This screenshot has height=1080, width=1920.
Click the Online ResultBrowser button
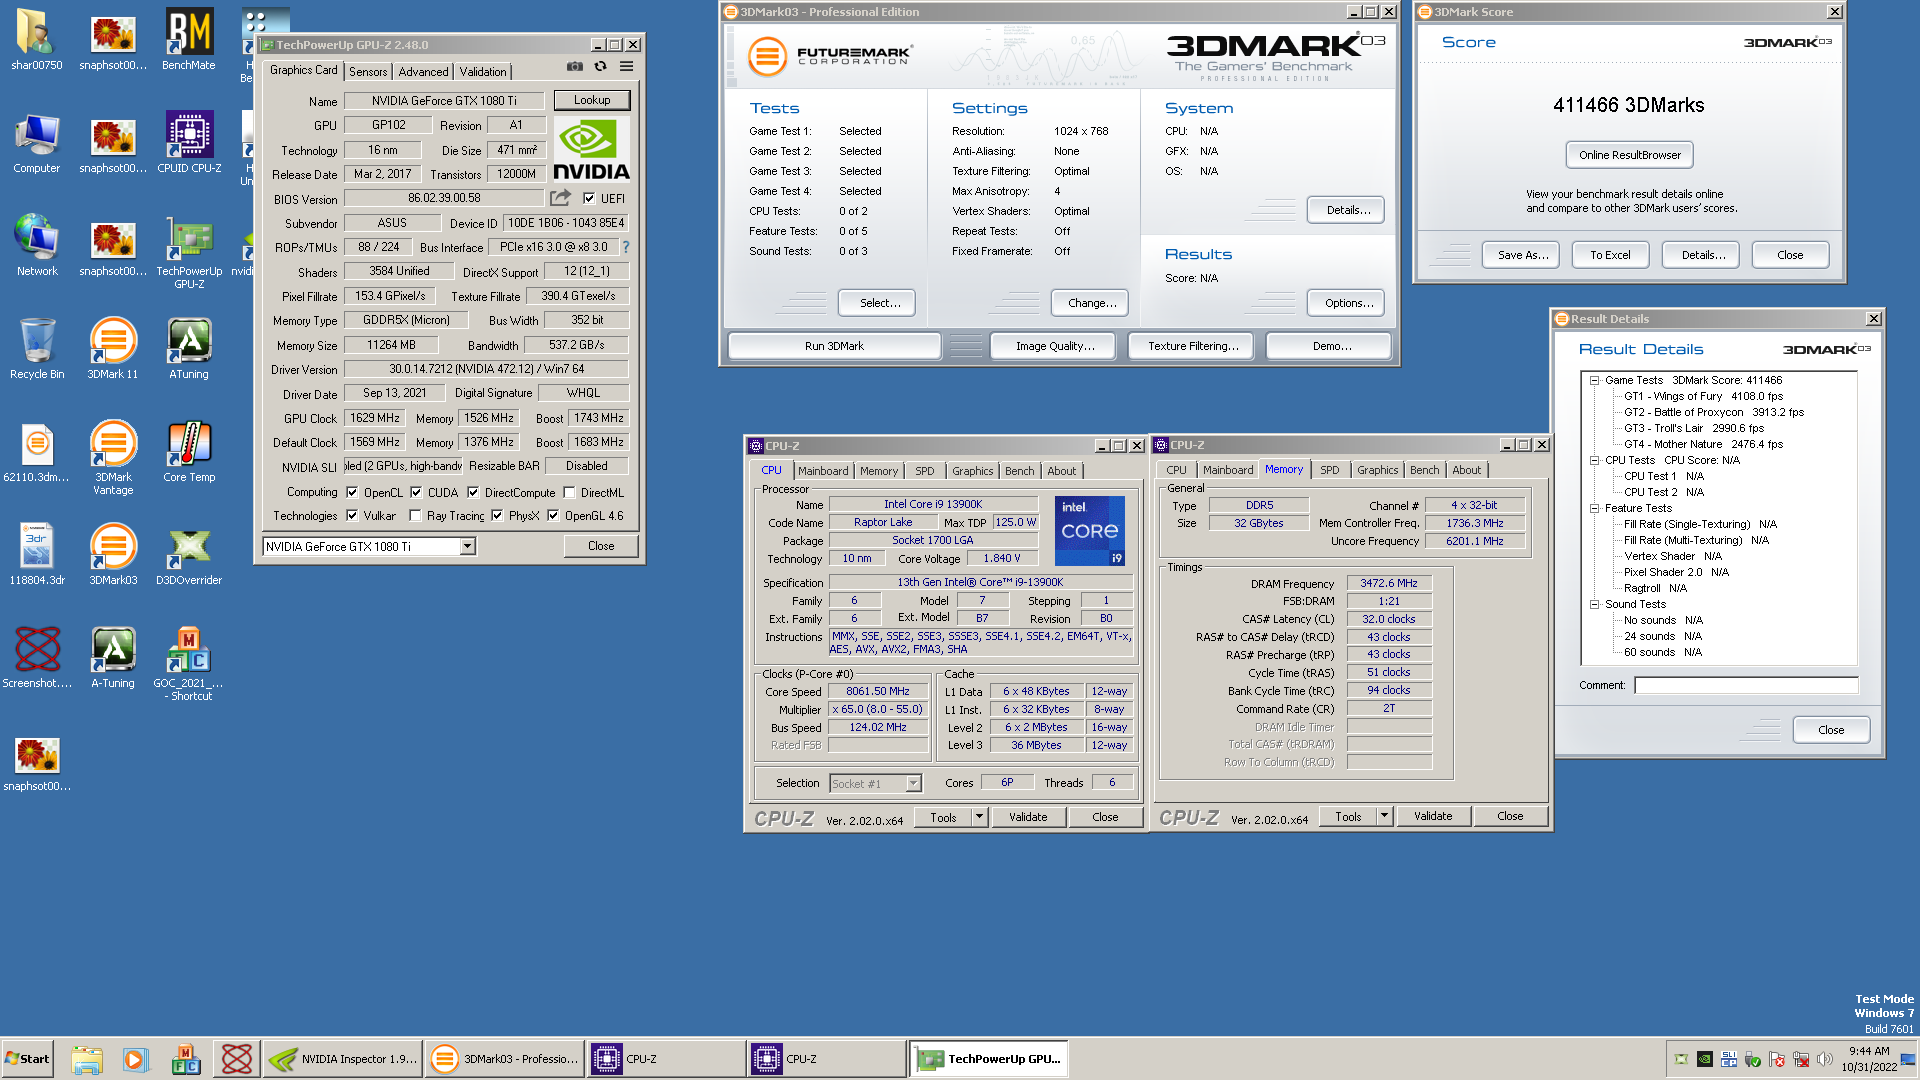point(1629,155)
